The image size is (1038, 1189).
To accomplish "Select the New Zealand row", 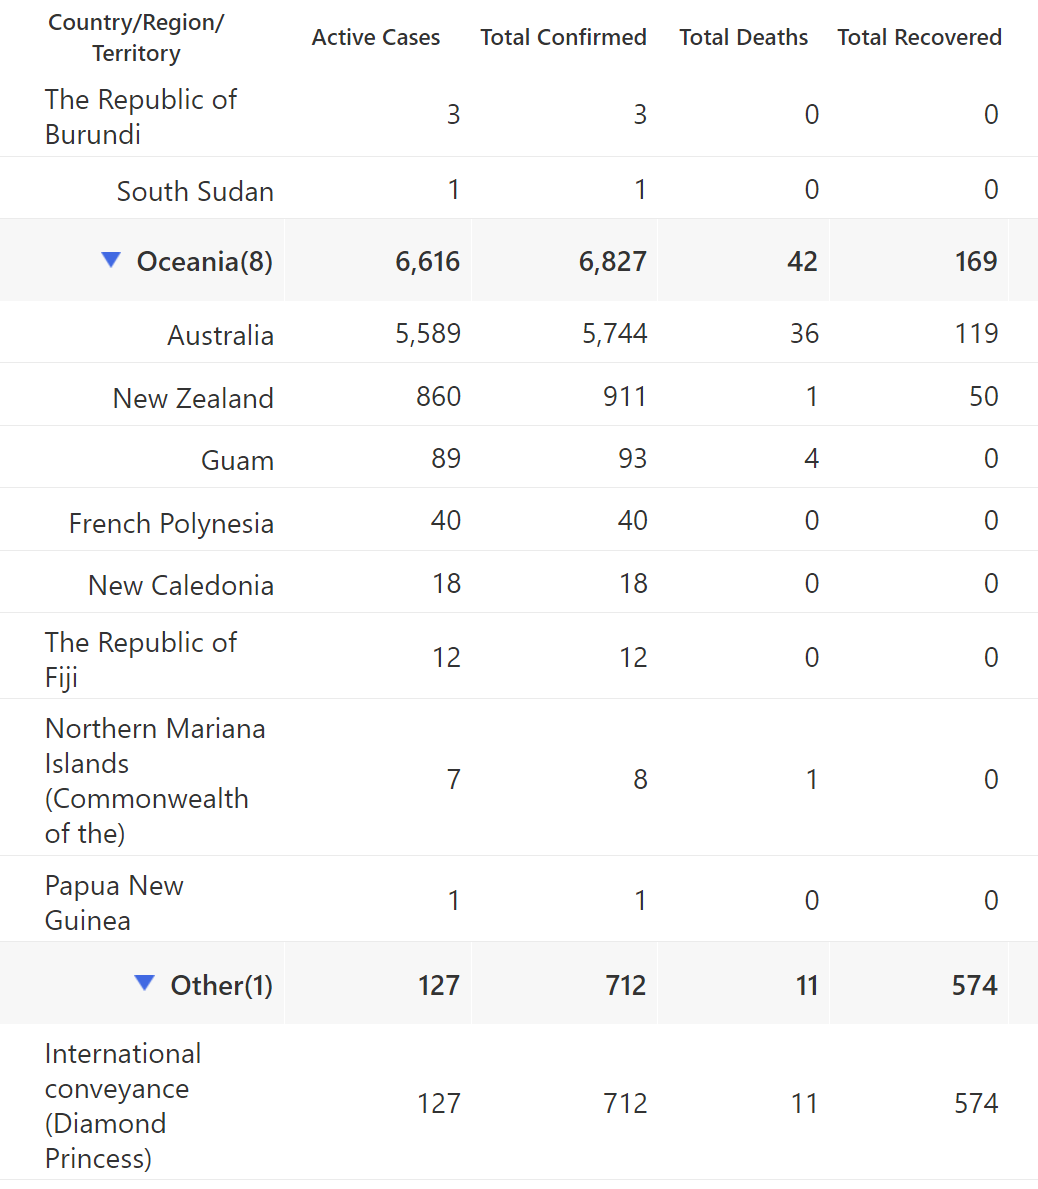I will (519, 394).
